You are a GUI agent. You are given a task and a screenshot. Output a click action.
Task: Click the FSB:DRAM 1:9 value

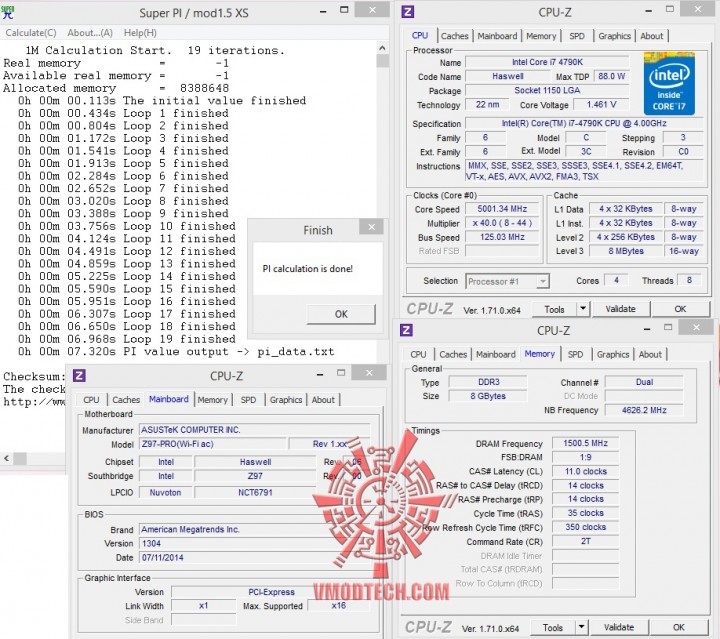pyautogui.click(x=585, y=457)
